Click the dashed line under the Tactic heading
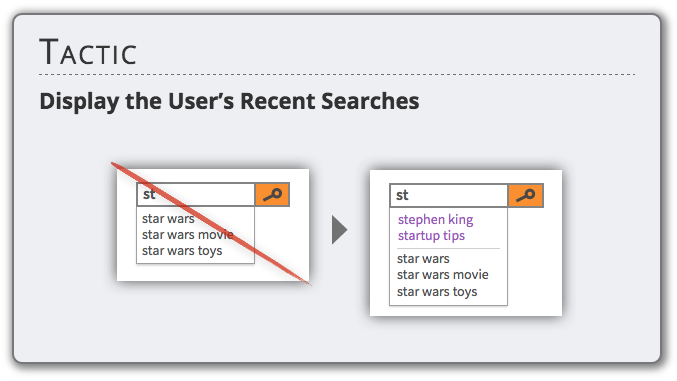This screenshot has height=381, width=677. 337,75
